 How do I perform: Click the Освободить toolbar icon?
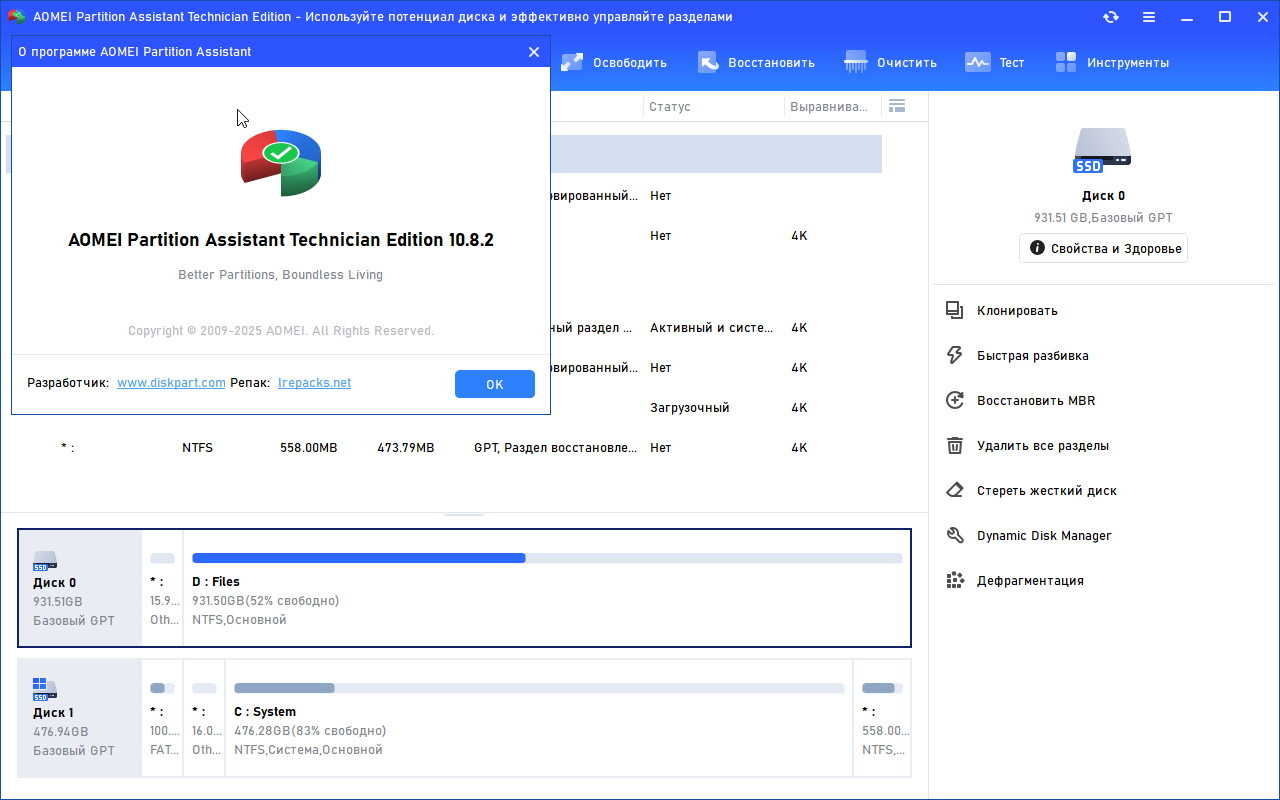tap(572, 62)
